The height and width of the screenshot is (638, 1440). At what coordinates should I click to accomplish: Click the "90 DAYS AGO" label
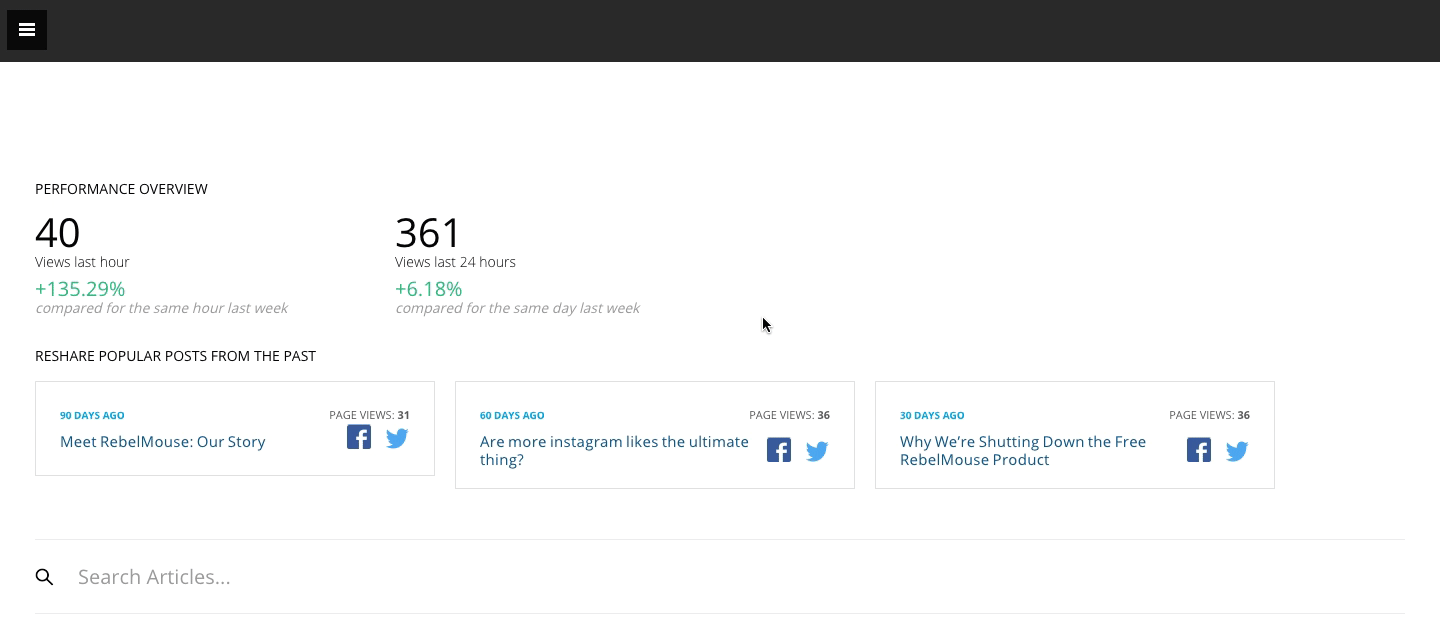[92, 415]
